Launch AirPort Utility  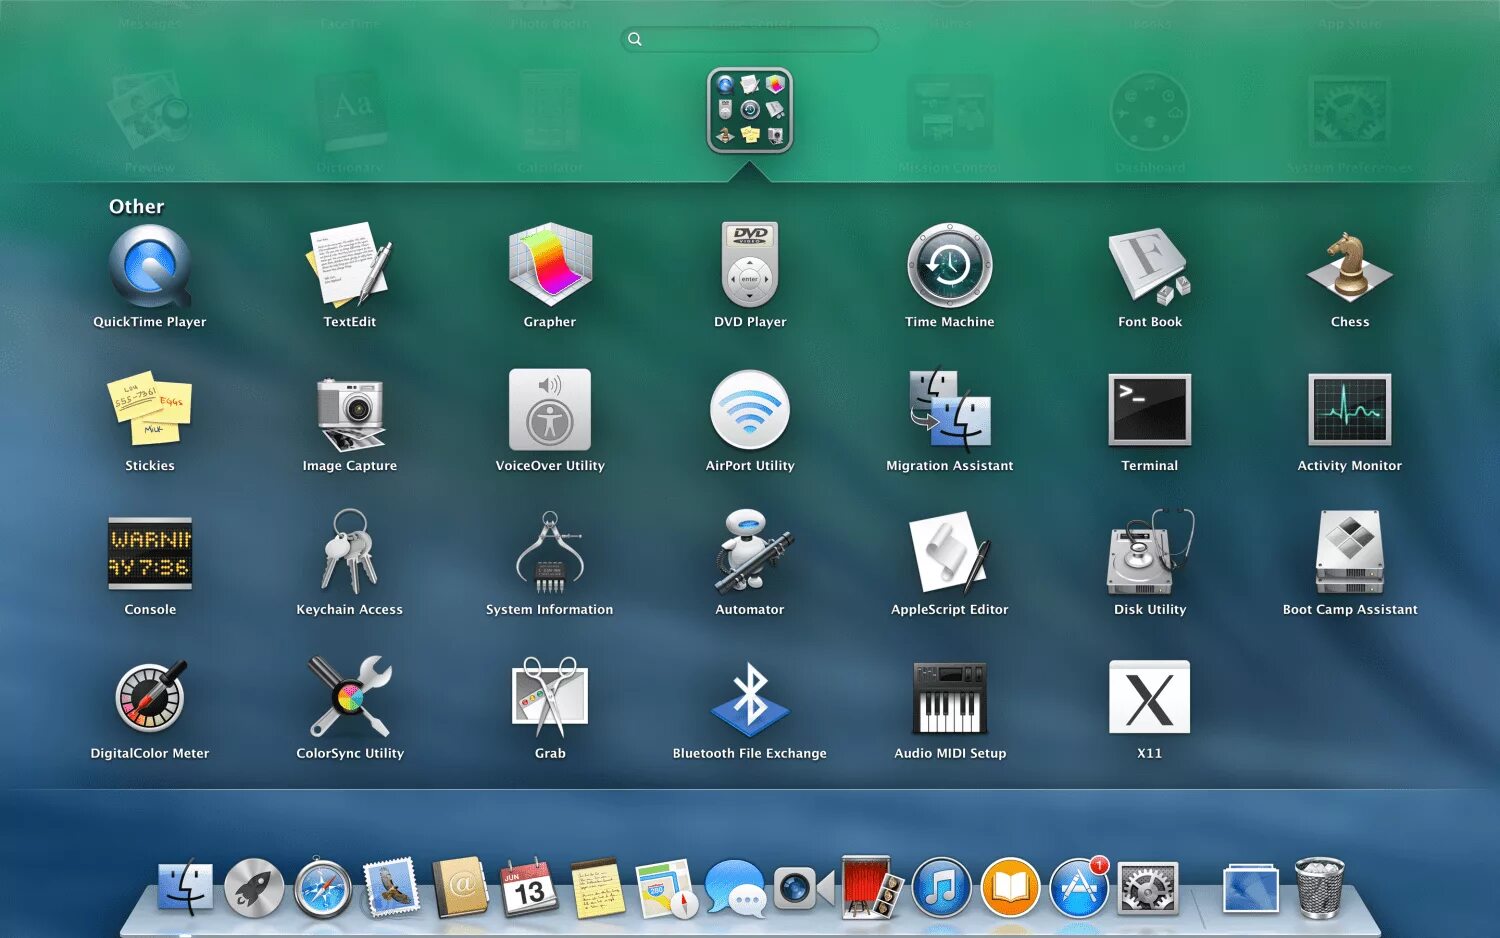click(750, 410)
